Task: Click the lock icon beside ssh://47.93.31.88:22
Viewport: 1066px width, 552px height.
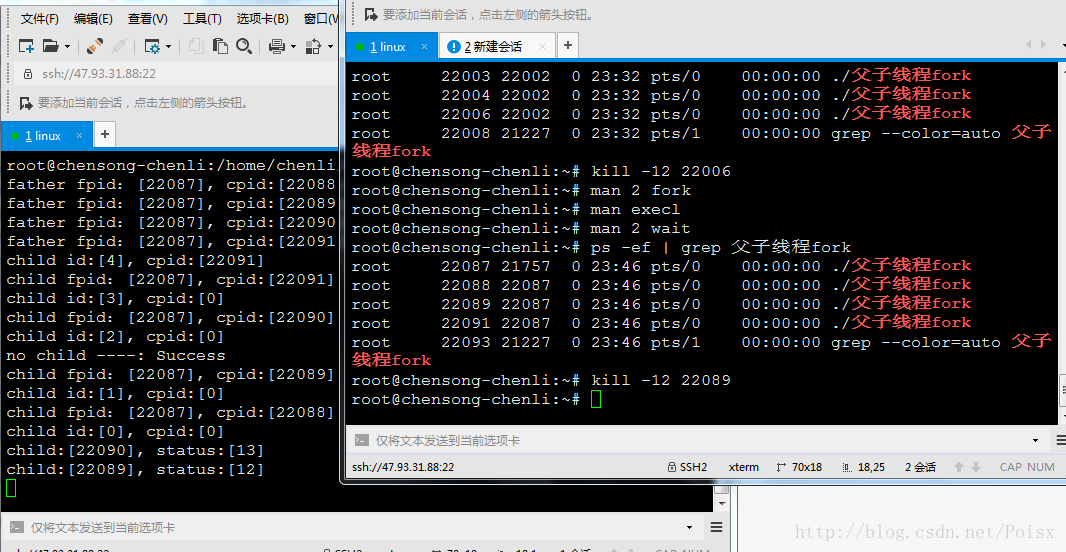Action: point(28,73)
